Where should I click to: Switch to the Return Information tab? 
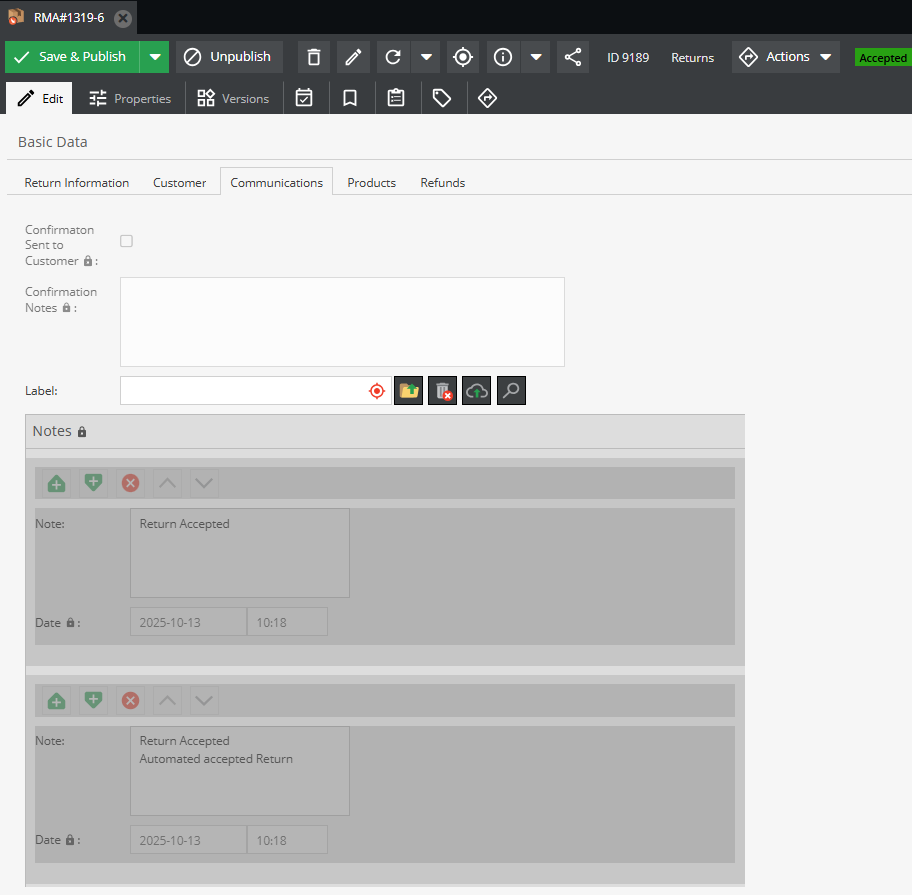tap(77, 183)
